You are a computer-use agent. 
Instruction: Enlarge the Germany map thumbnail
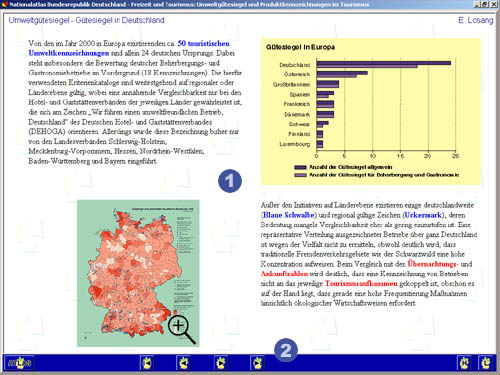tap(138, 273)
